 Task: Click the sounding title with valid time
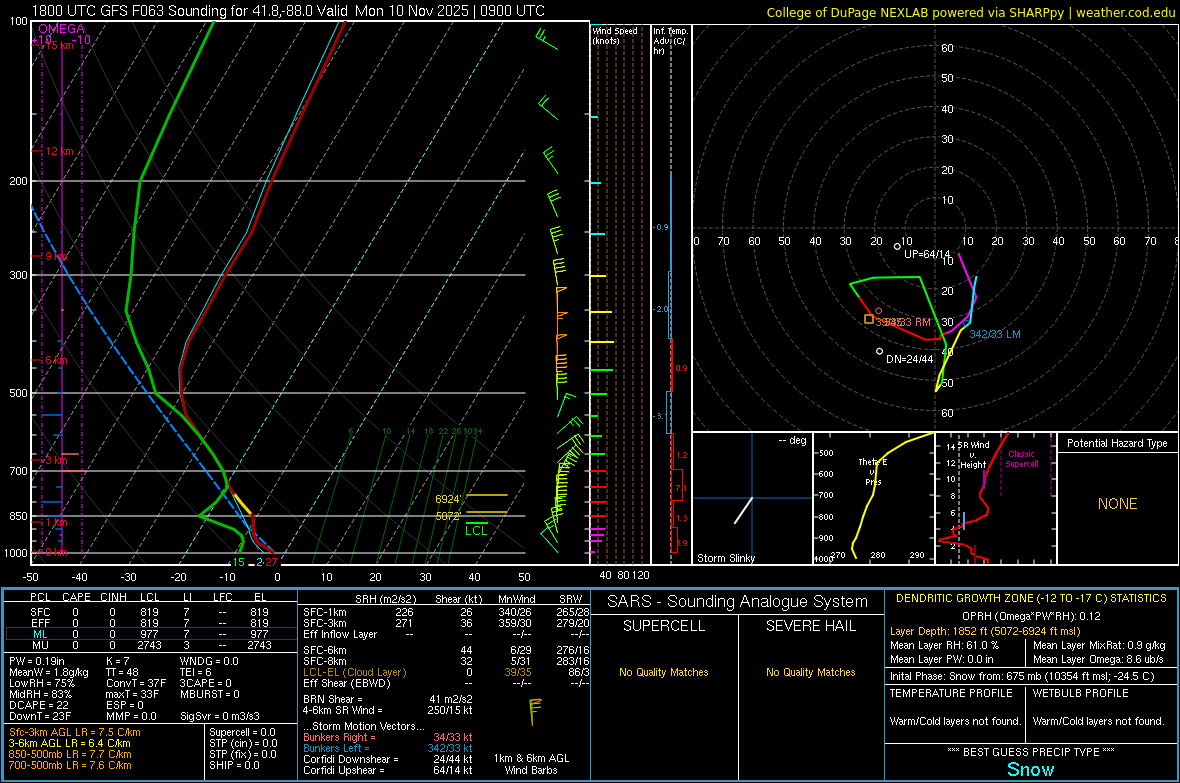[x=288, y=11]
